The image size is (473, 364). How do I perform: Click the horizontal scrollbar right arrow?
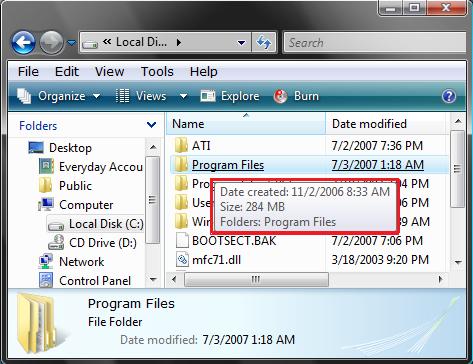click(x=441, y=279)
